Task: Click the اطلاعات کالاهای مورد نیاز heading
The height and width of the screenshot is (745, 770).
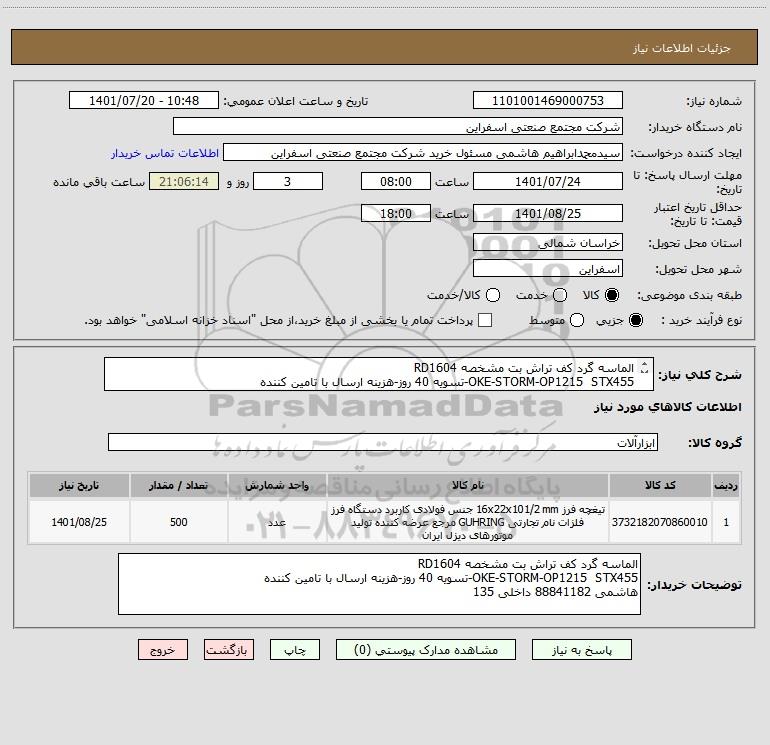Action: pos(668,407)
